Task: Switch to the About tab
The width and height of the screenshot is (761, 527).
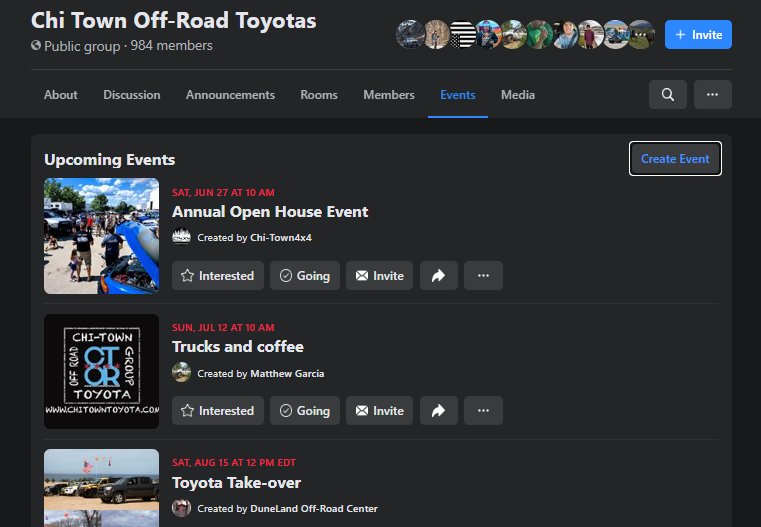Action: point(61,95)
